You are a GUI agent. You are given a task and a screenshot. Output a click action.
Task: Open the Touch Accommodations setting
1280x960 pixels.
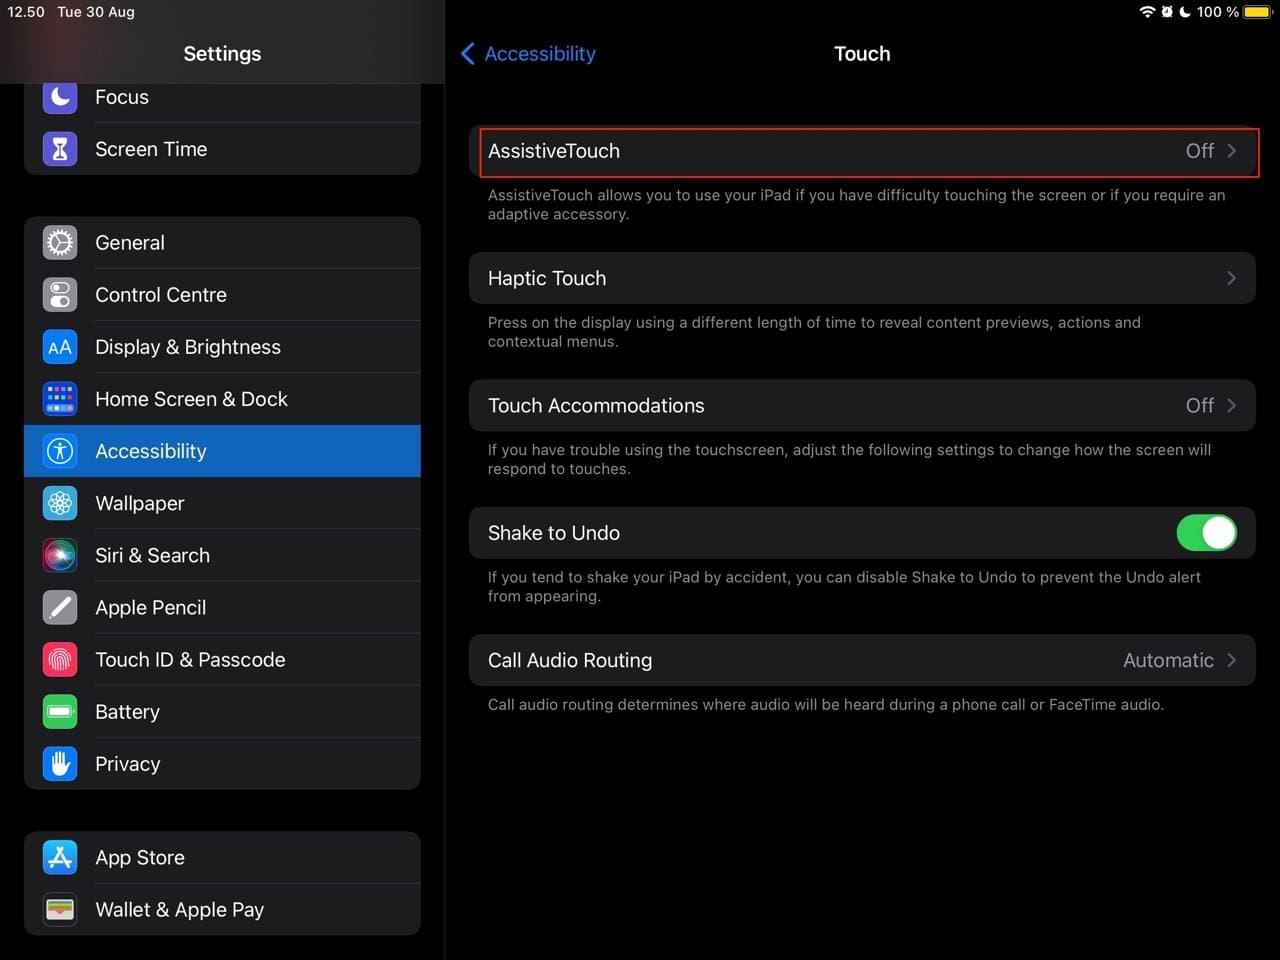coord(862,405)
